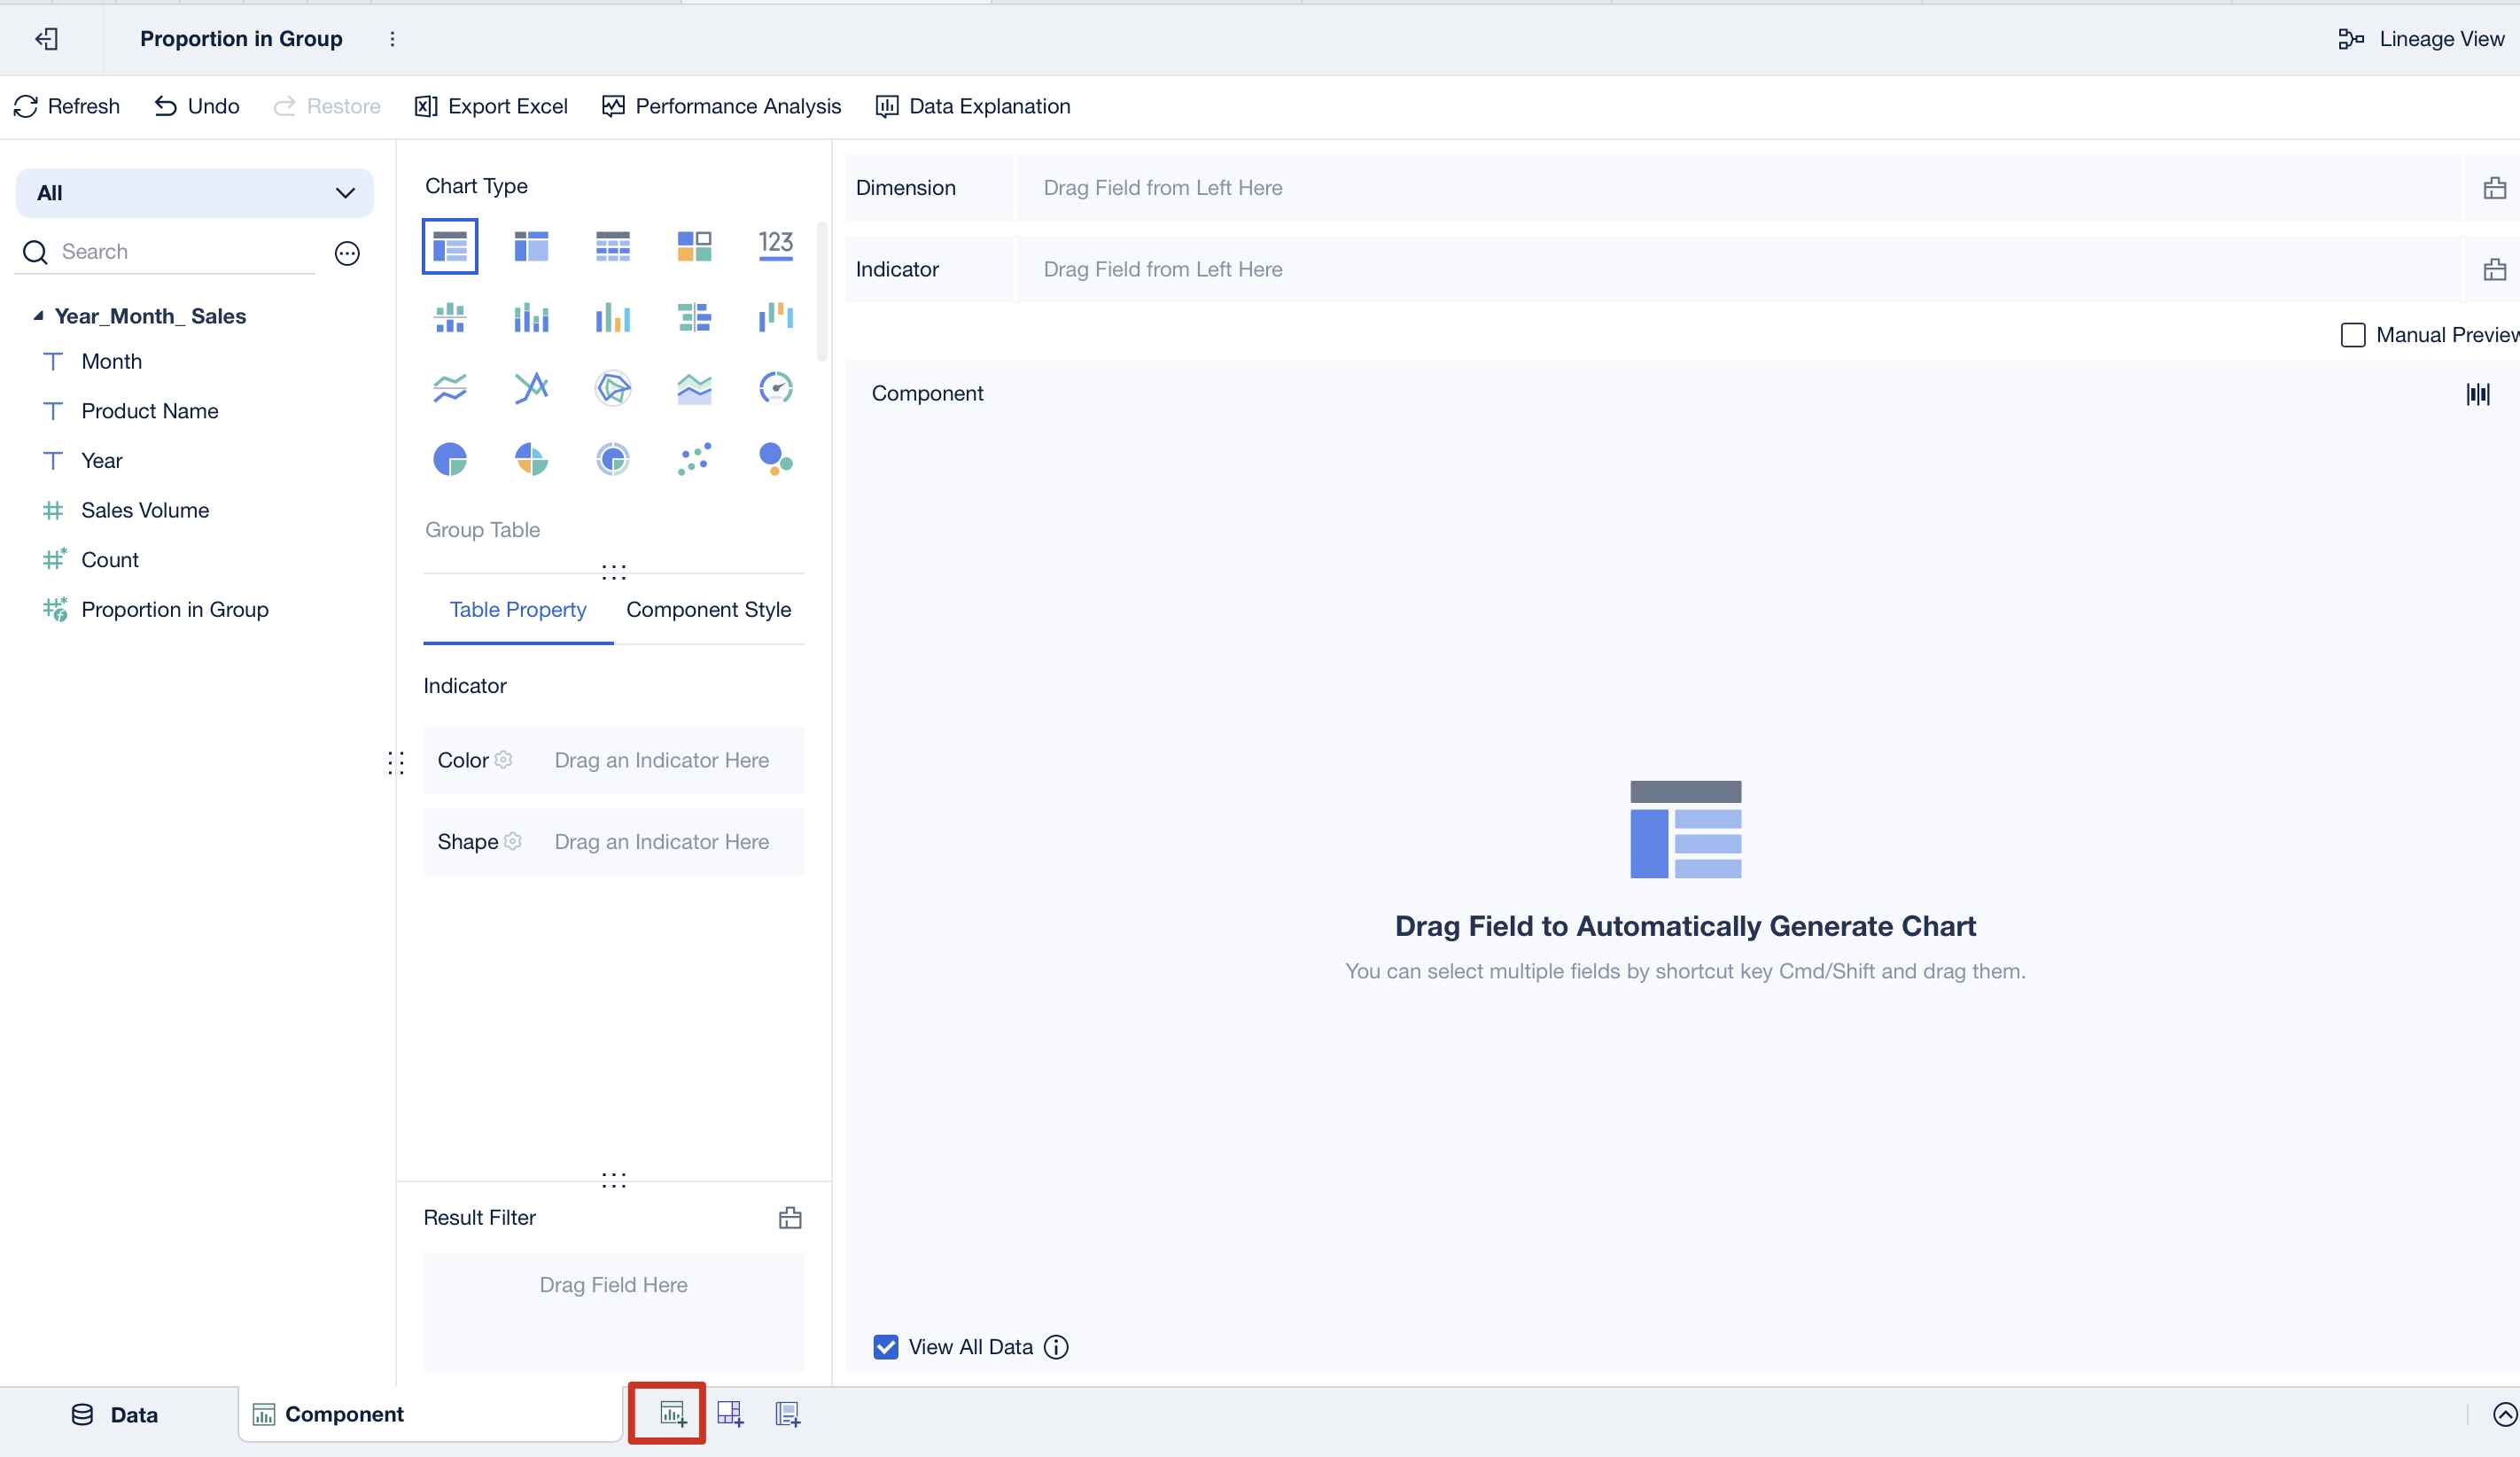2520x1457 pixels.
Task: Click the Color settings gear icon
Action: coord(504,760)
